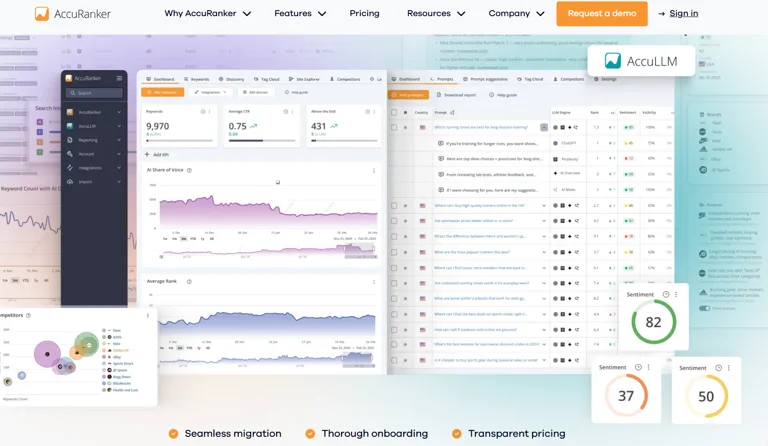The width and height of the screenshot is (768, 446).
Task: Switch to the Discovery tab in AccuRanker dashboard
Action: tap(231, 79)
